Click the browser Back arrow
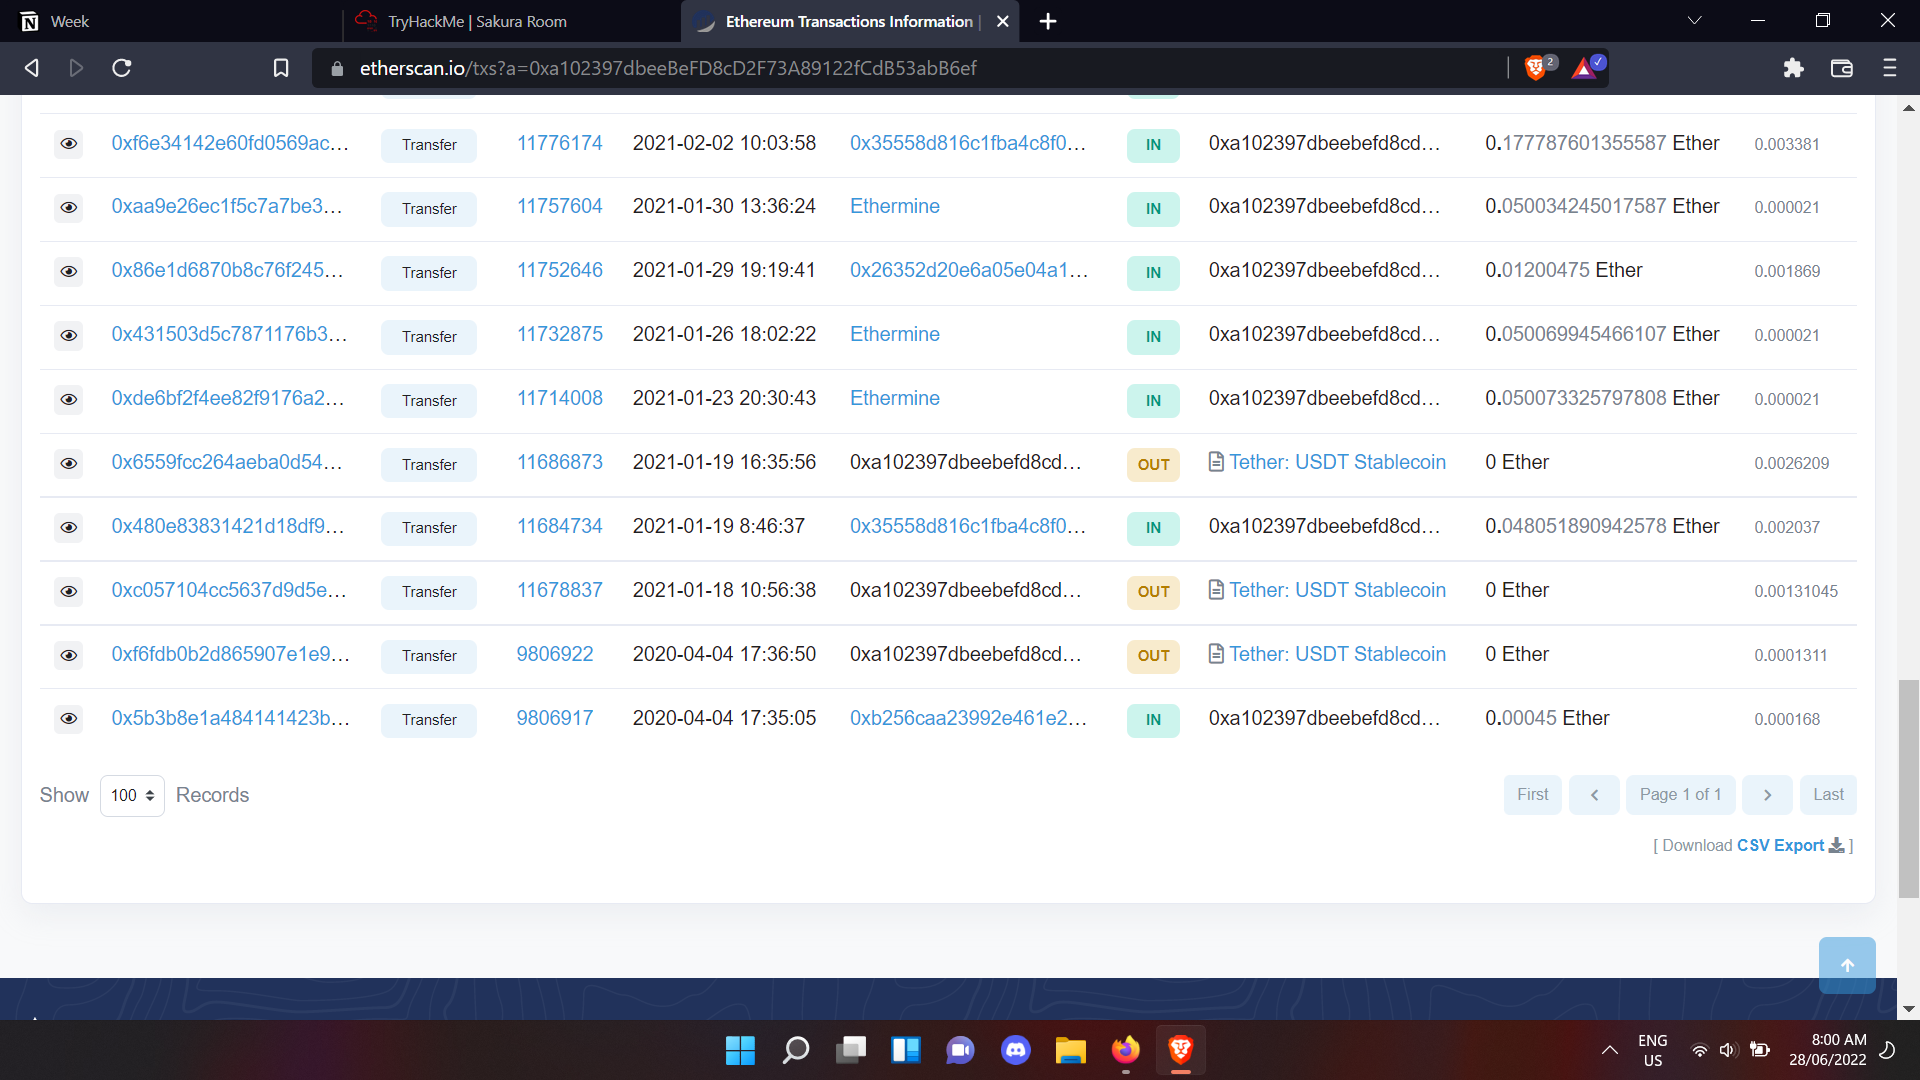The image size is (1920, 1080). [32, 68]
